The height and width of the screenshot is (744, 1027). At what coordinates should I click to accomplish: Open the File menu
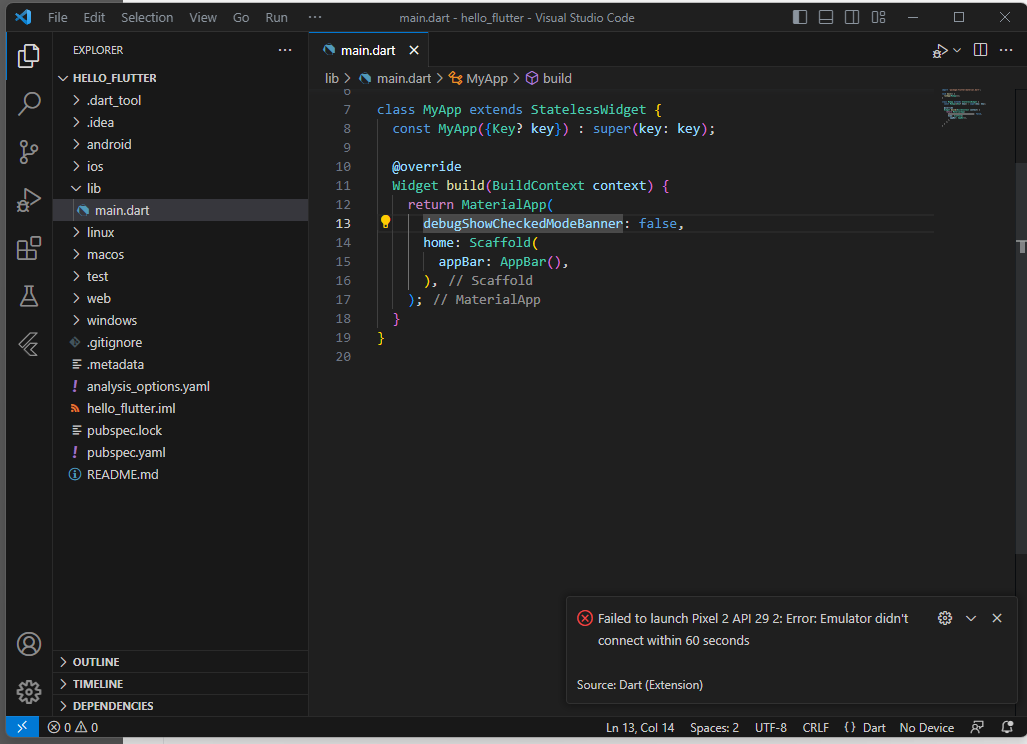[58, 17]
